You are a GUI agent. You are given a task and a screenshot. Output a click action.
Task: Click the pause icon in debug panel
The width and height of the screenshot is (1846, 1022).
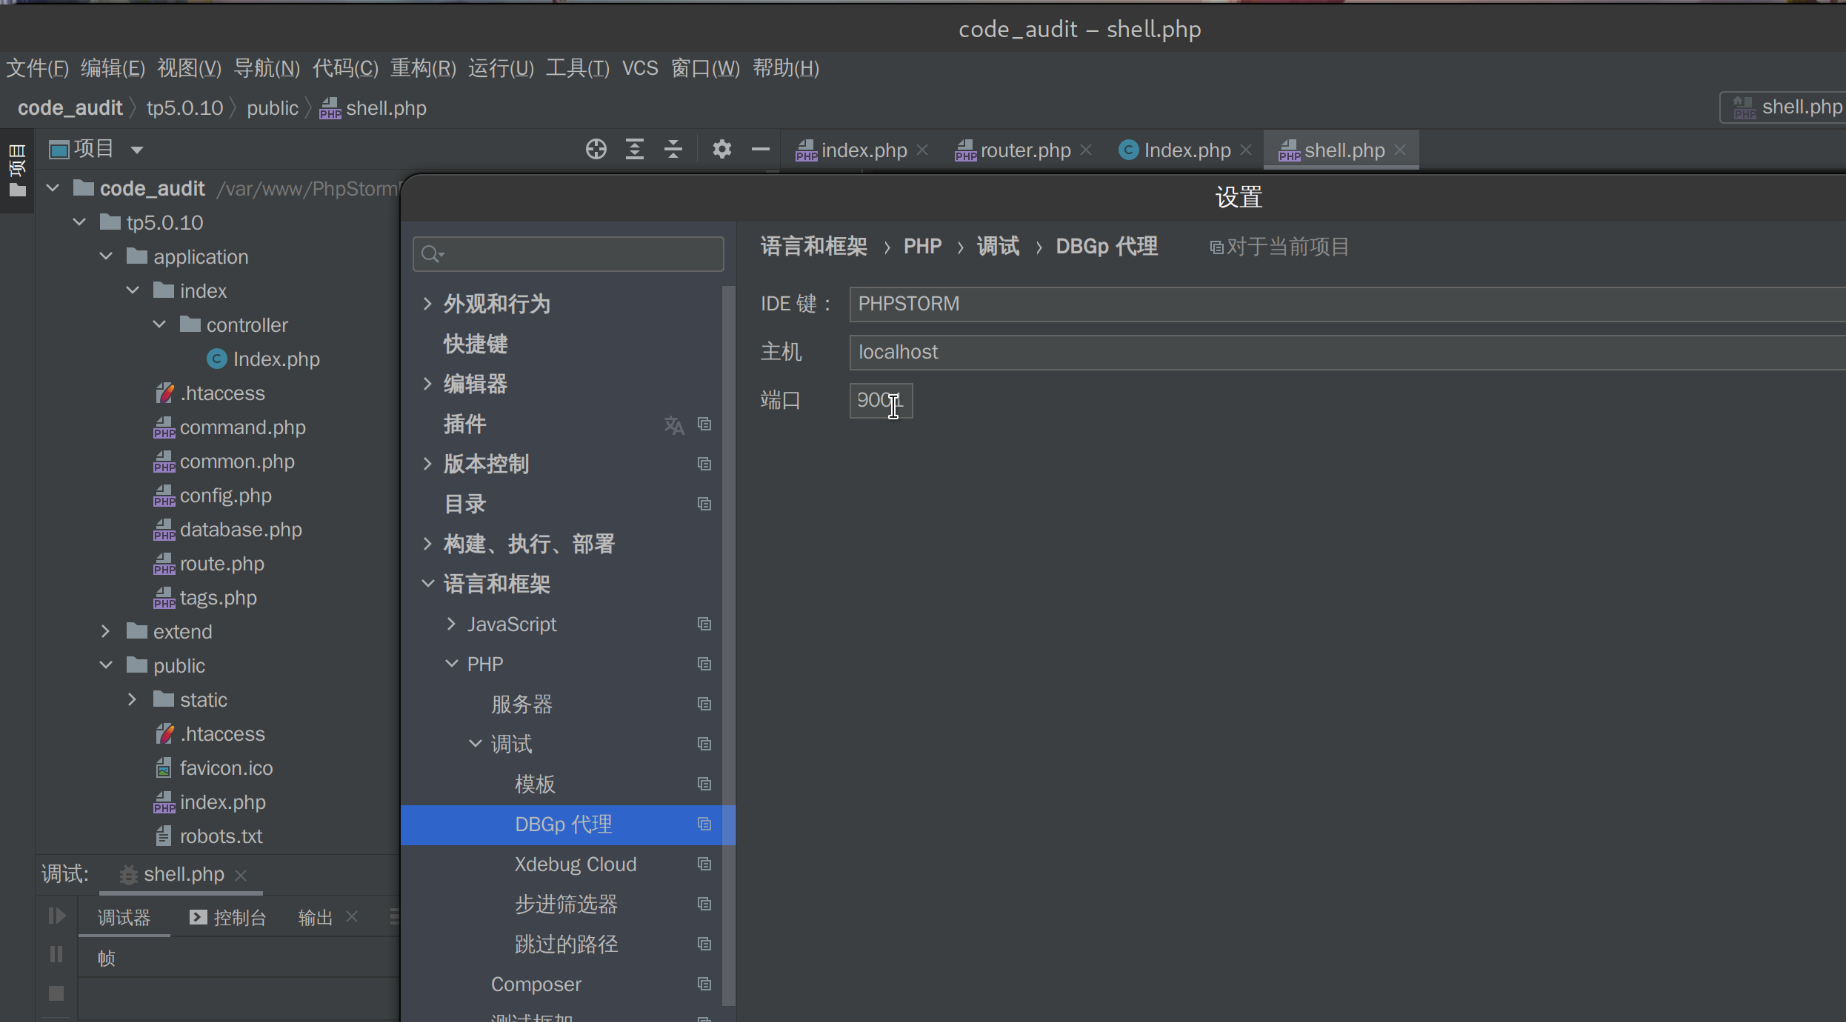click(x=56, y=955)
